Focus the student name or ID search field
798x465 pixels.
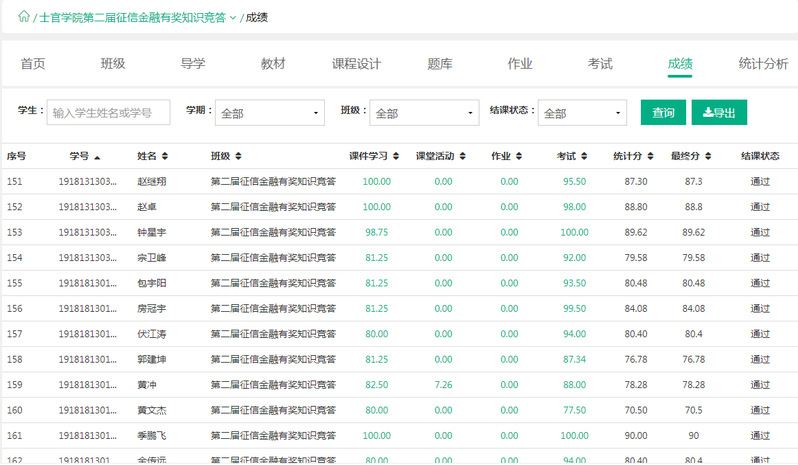[x=108, y=112]
